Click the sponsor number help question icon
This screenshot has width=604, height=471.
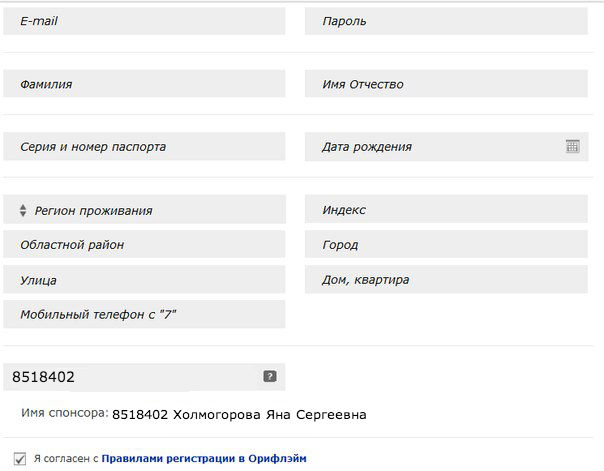(x=270, y=376)
